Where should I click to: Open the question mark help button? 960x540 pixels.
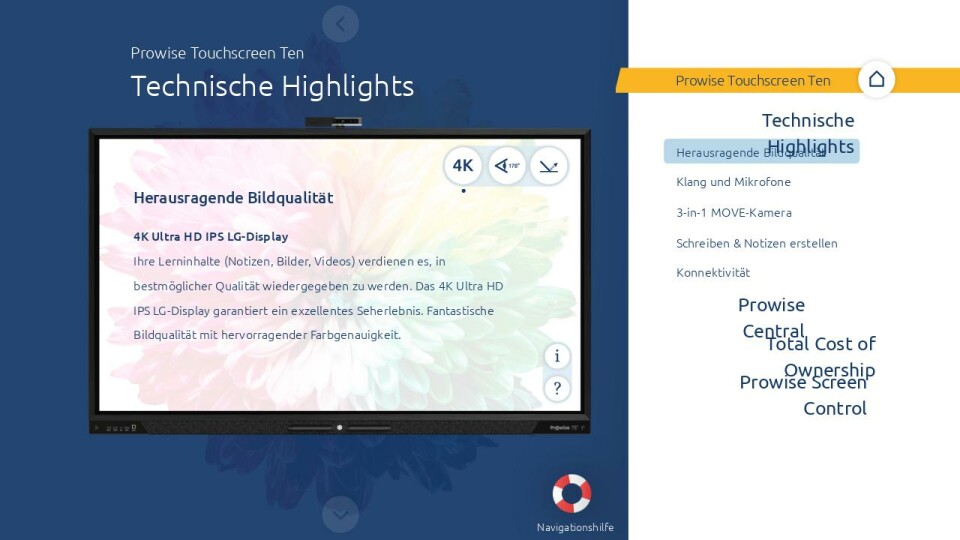pos(557,388)
